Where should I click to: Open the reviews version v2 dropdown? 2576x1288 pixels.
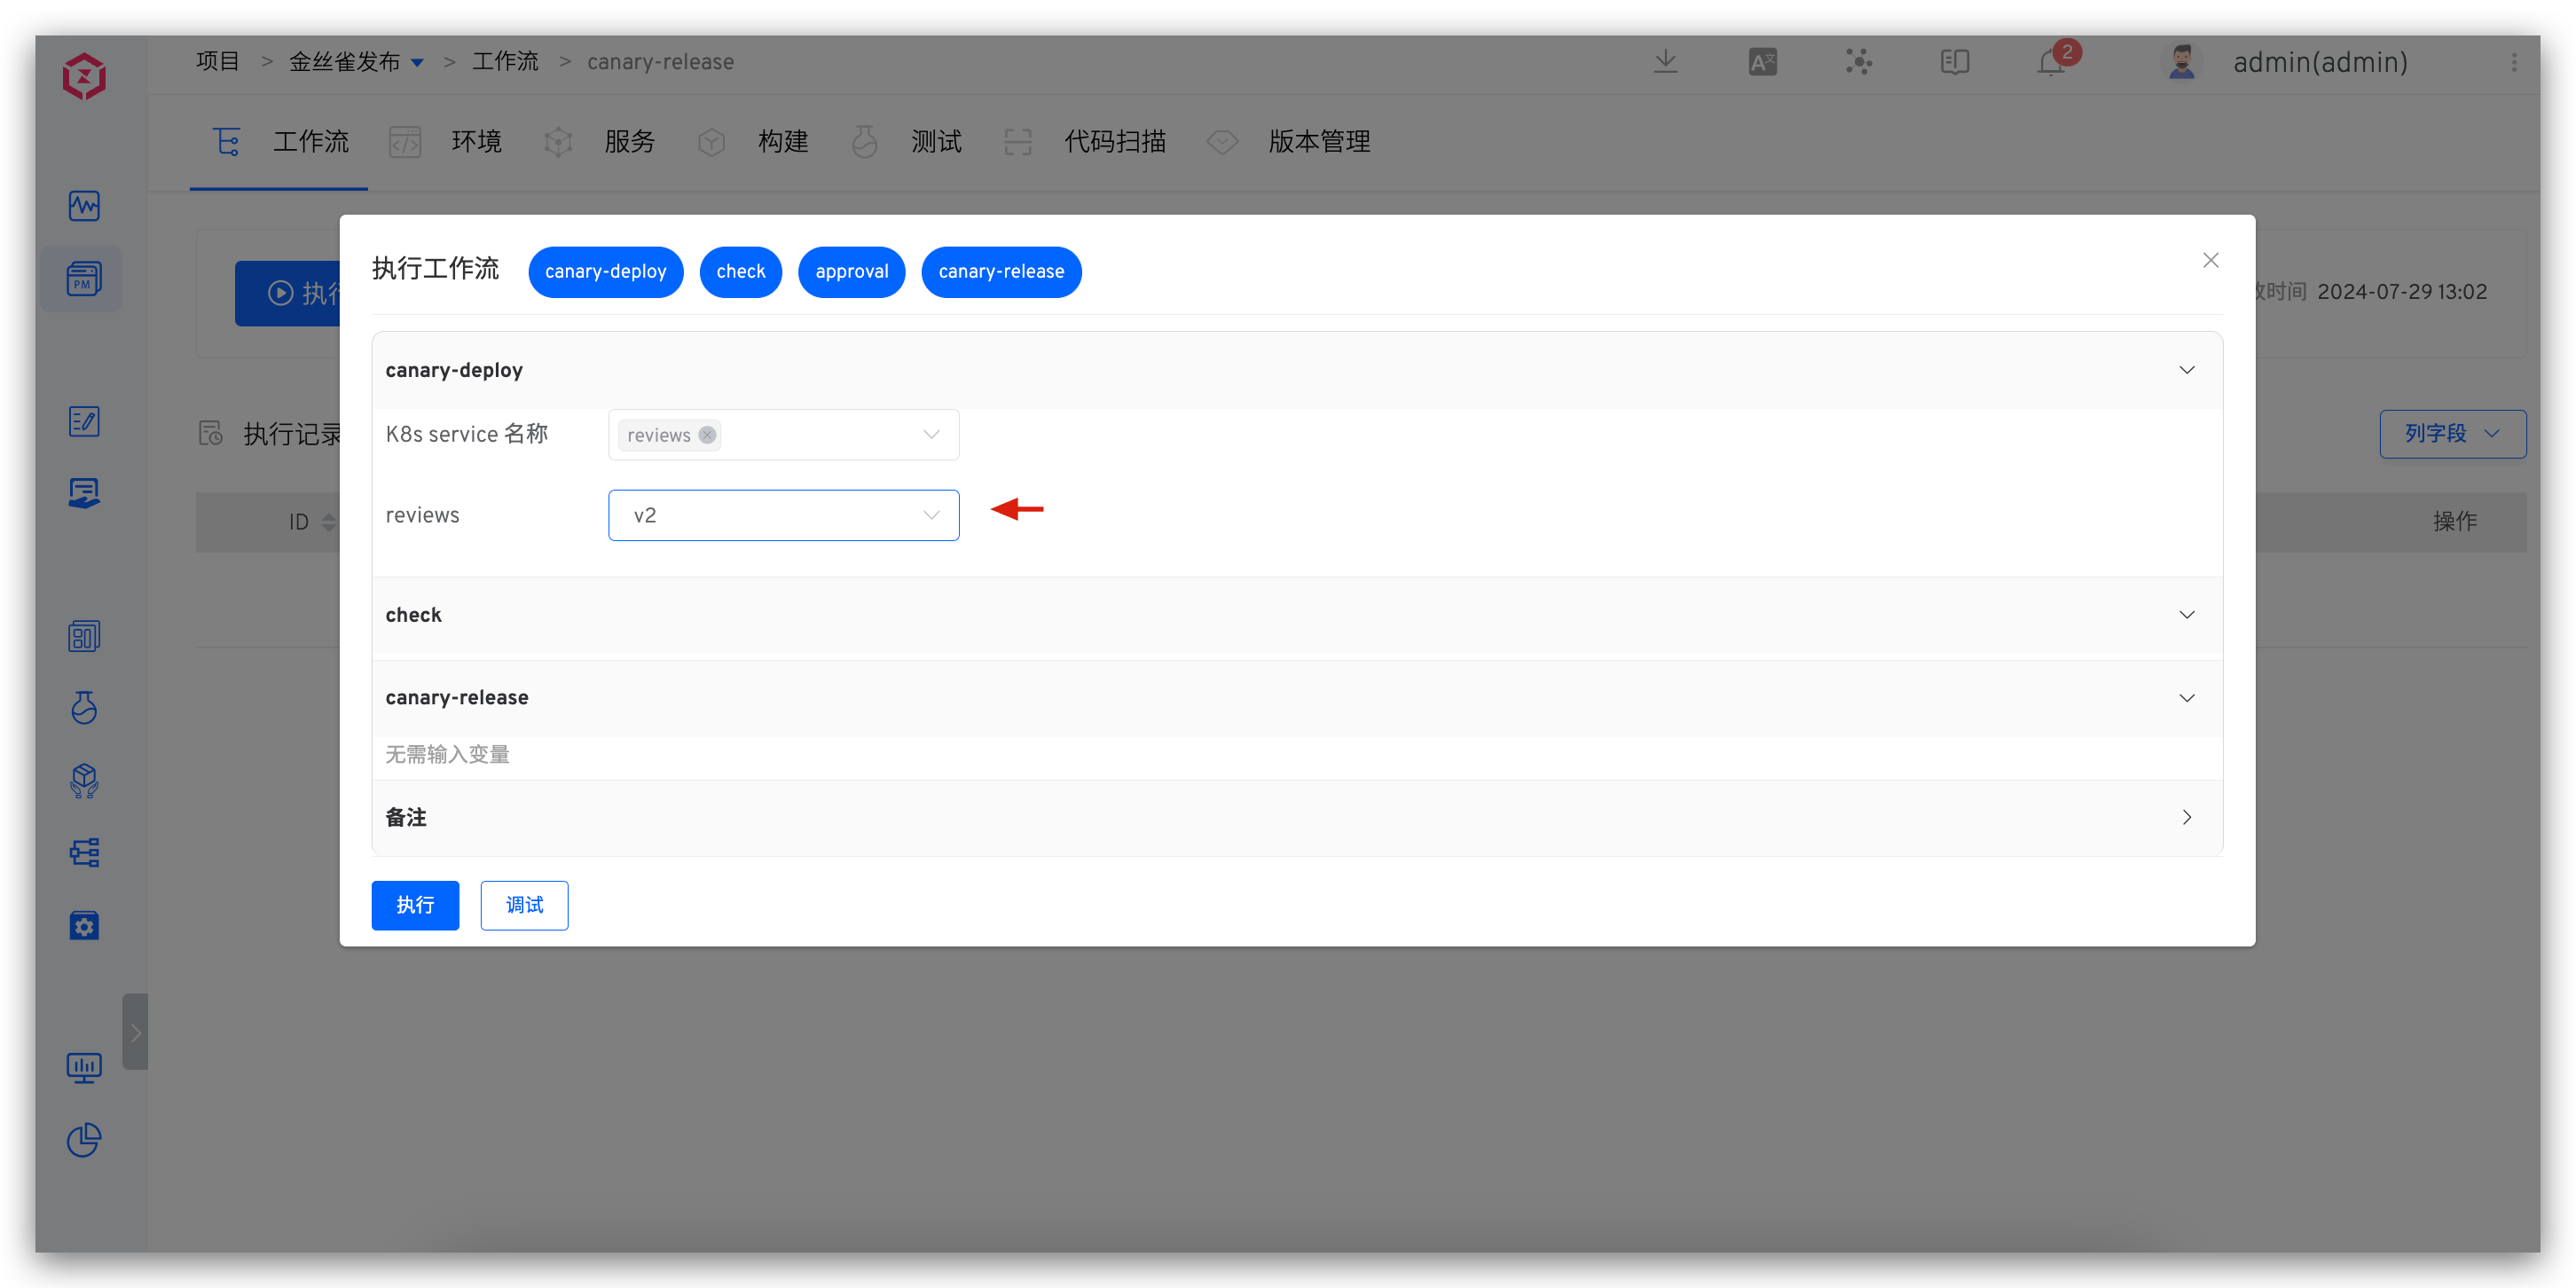(x=783, y=515)
